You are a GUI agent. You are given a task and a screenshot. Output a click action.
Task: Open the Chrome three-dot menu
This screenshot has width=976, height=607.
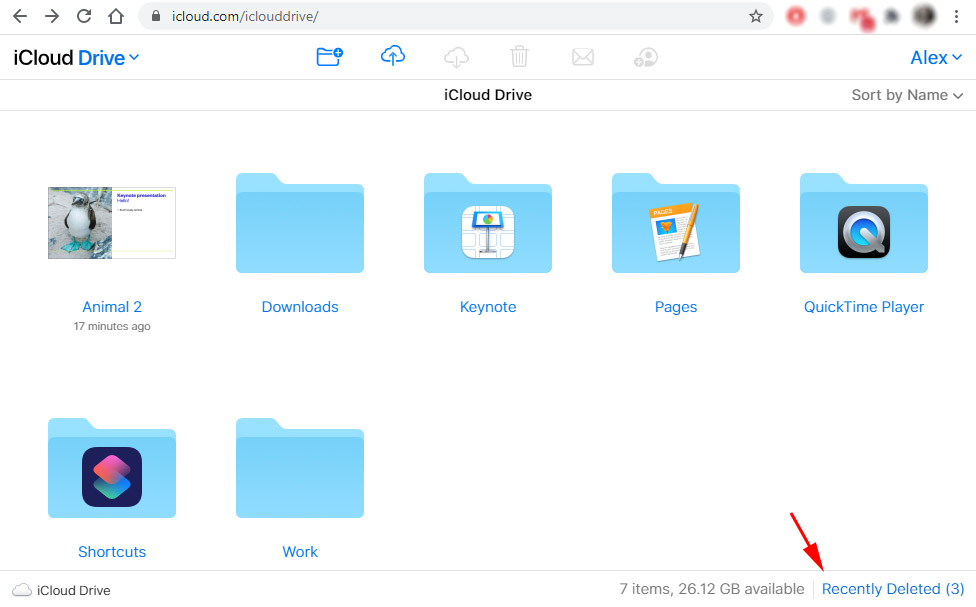coord(957,16)
